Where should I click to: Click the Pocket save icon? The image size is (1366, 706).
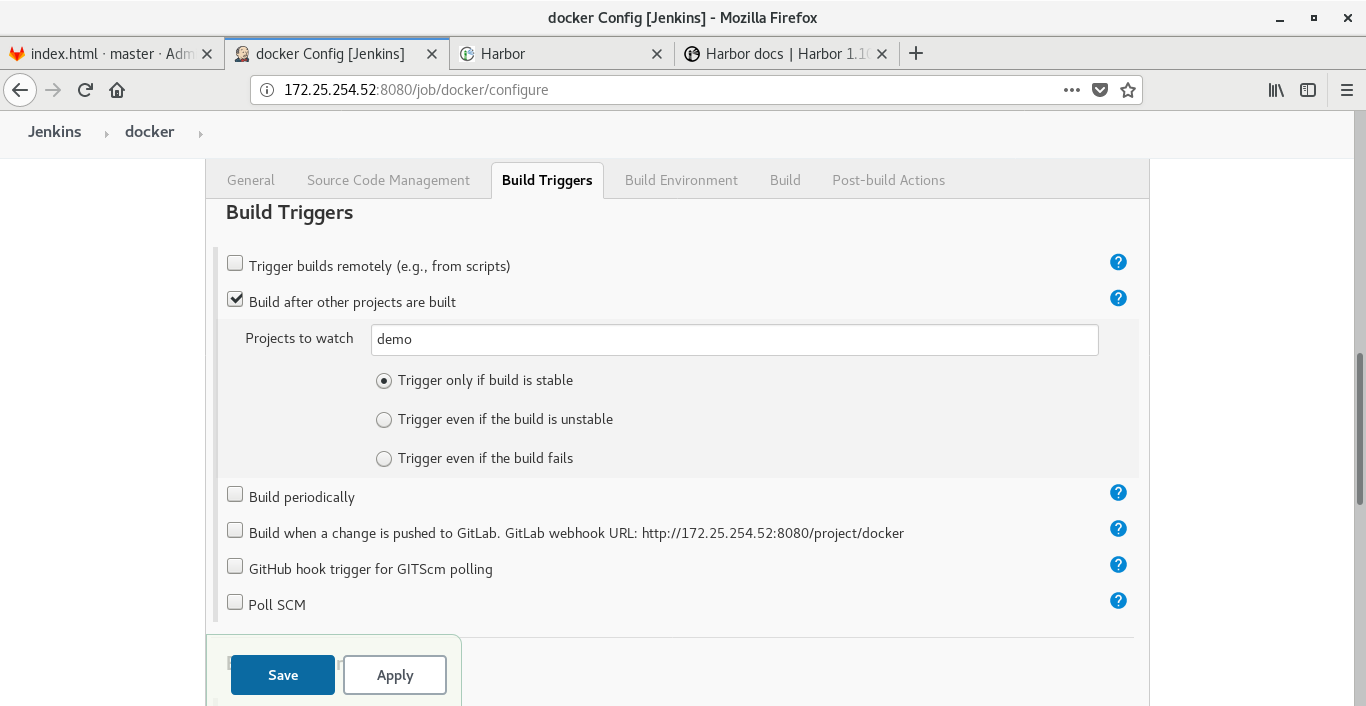[1100, 90]
